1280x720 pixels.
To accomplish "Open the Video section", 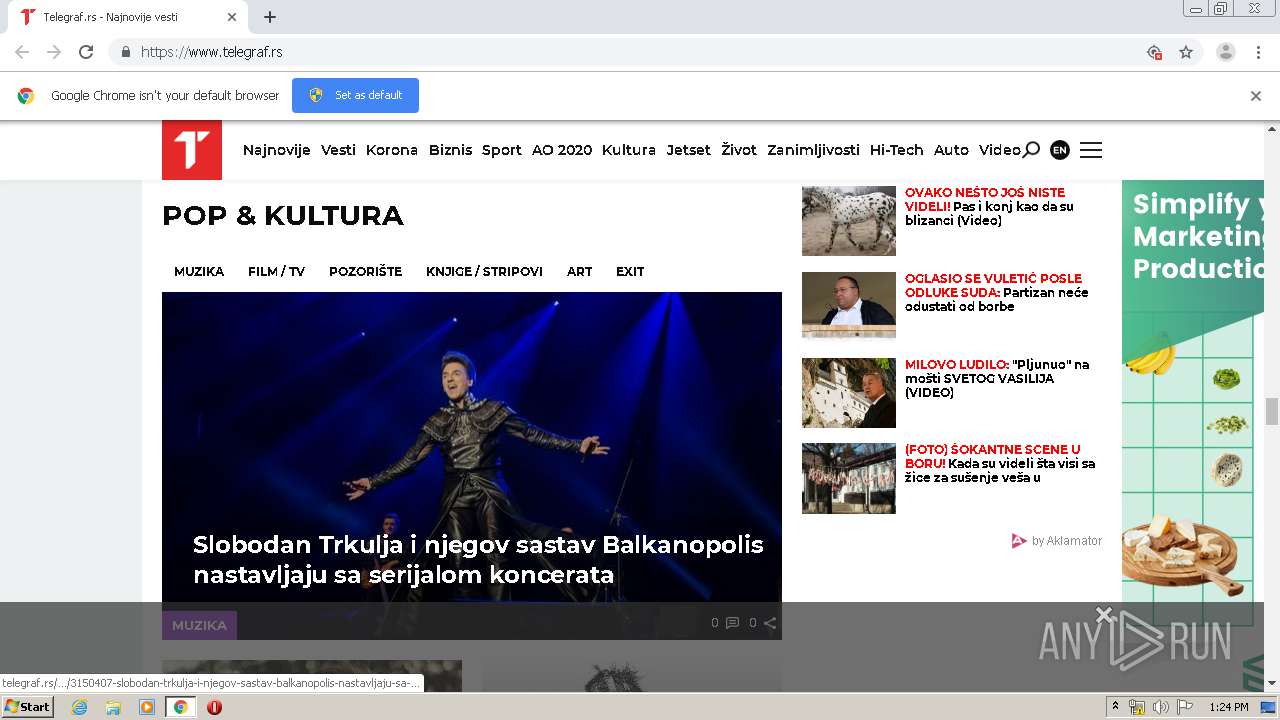I will (999, 150).
